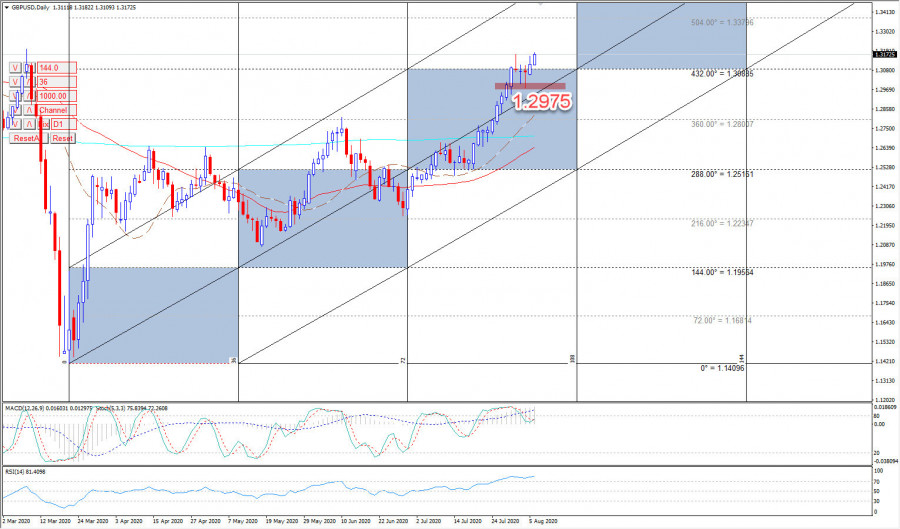Viewport: 900px width, 529px height.
Task: Select the red resistance zone rectangle
Action: [x=530, y=86]
